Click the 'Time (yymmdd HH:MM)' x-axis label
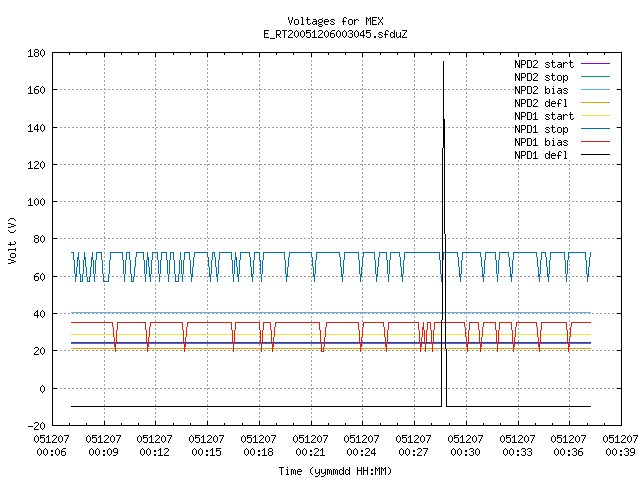This screenshot has width=640, height=480. 335,471
